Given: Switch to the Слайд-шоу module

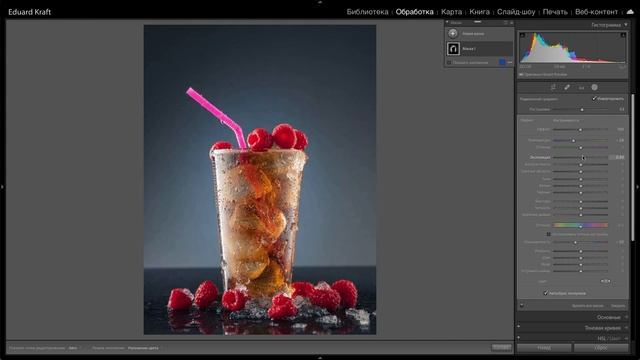Looking at the screenshot, I should point(516,12).
